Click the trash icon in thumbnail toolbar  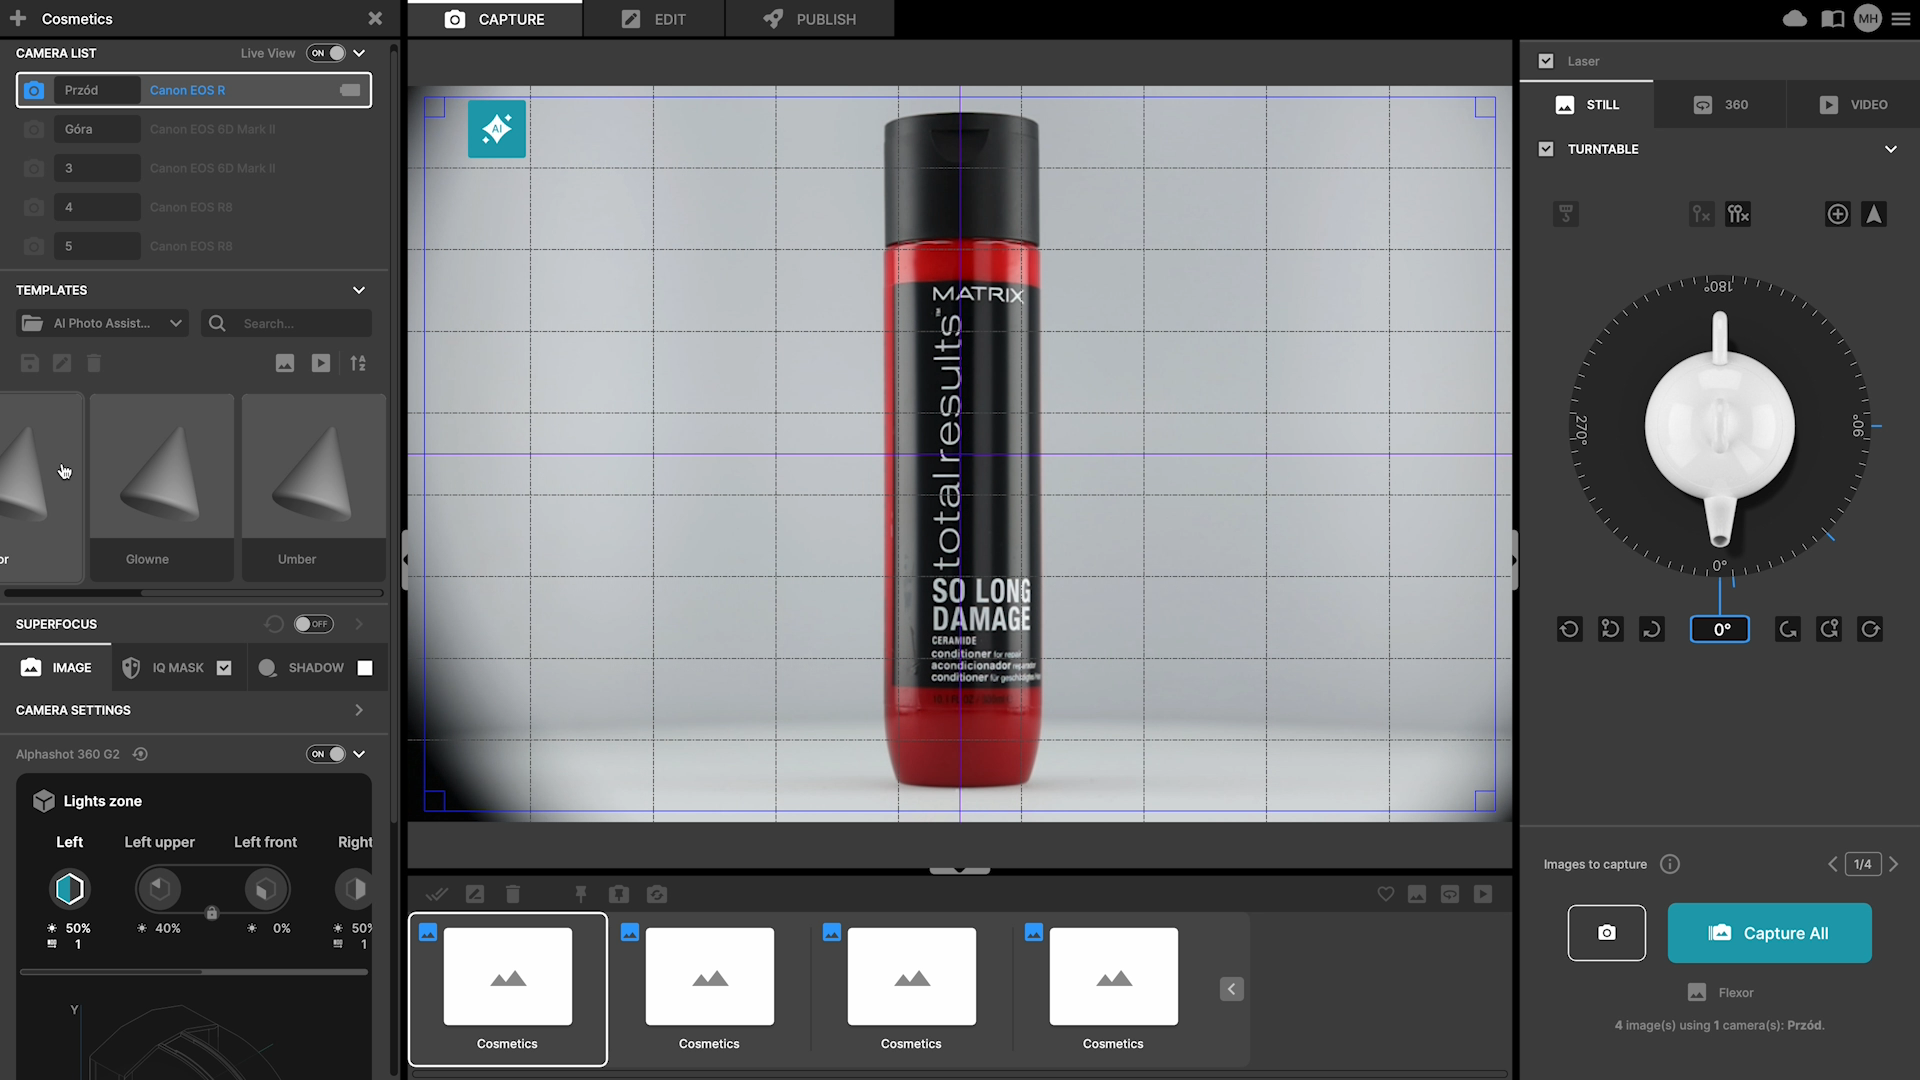[513, 894]
